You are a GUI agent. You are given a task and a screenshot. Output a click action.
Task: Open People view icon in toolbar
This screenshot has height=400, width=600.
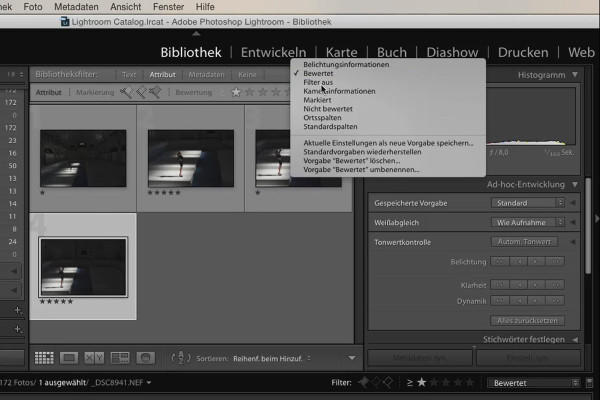tap(145, 358)
